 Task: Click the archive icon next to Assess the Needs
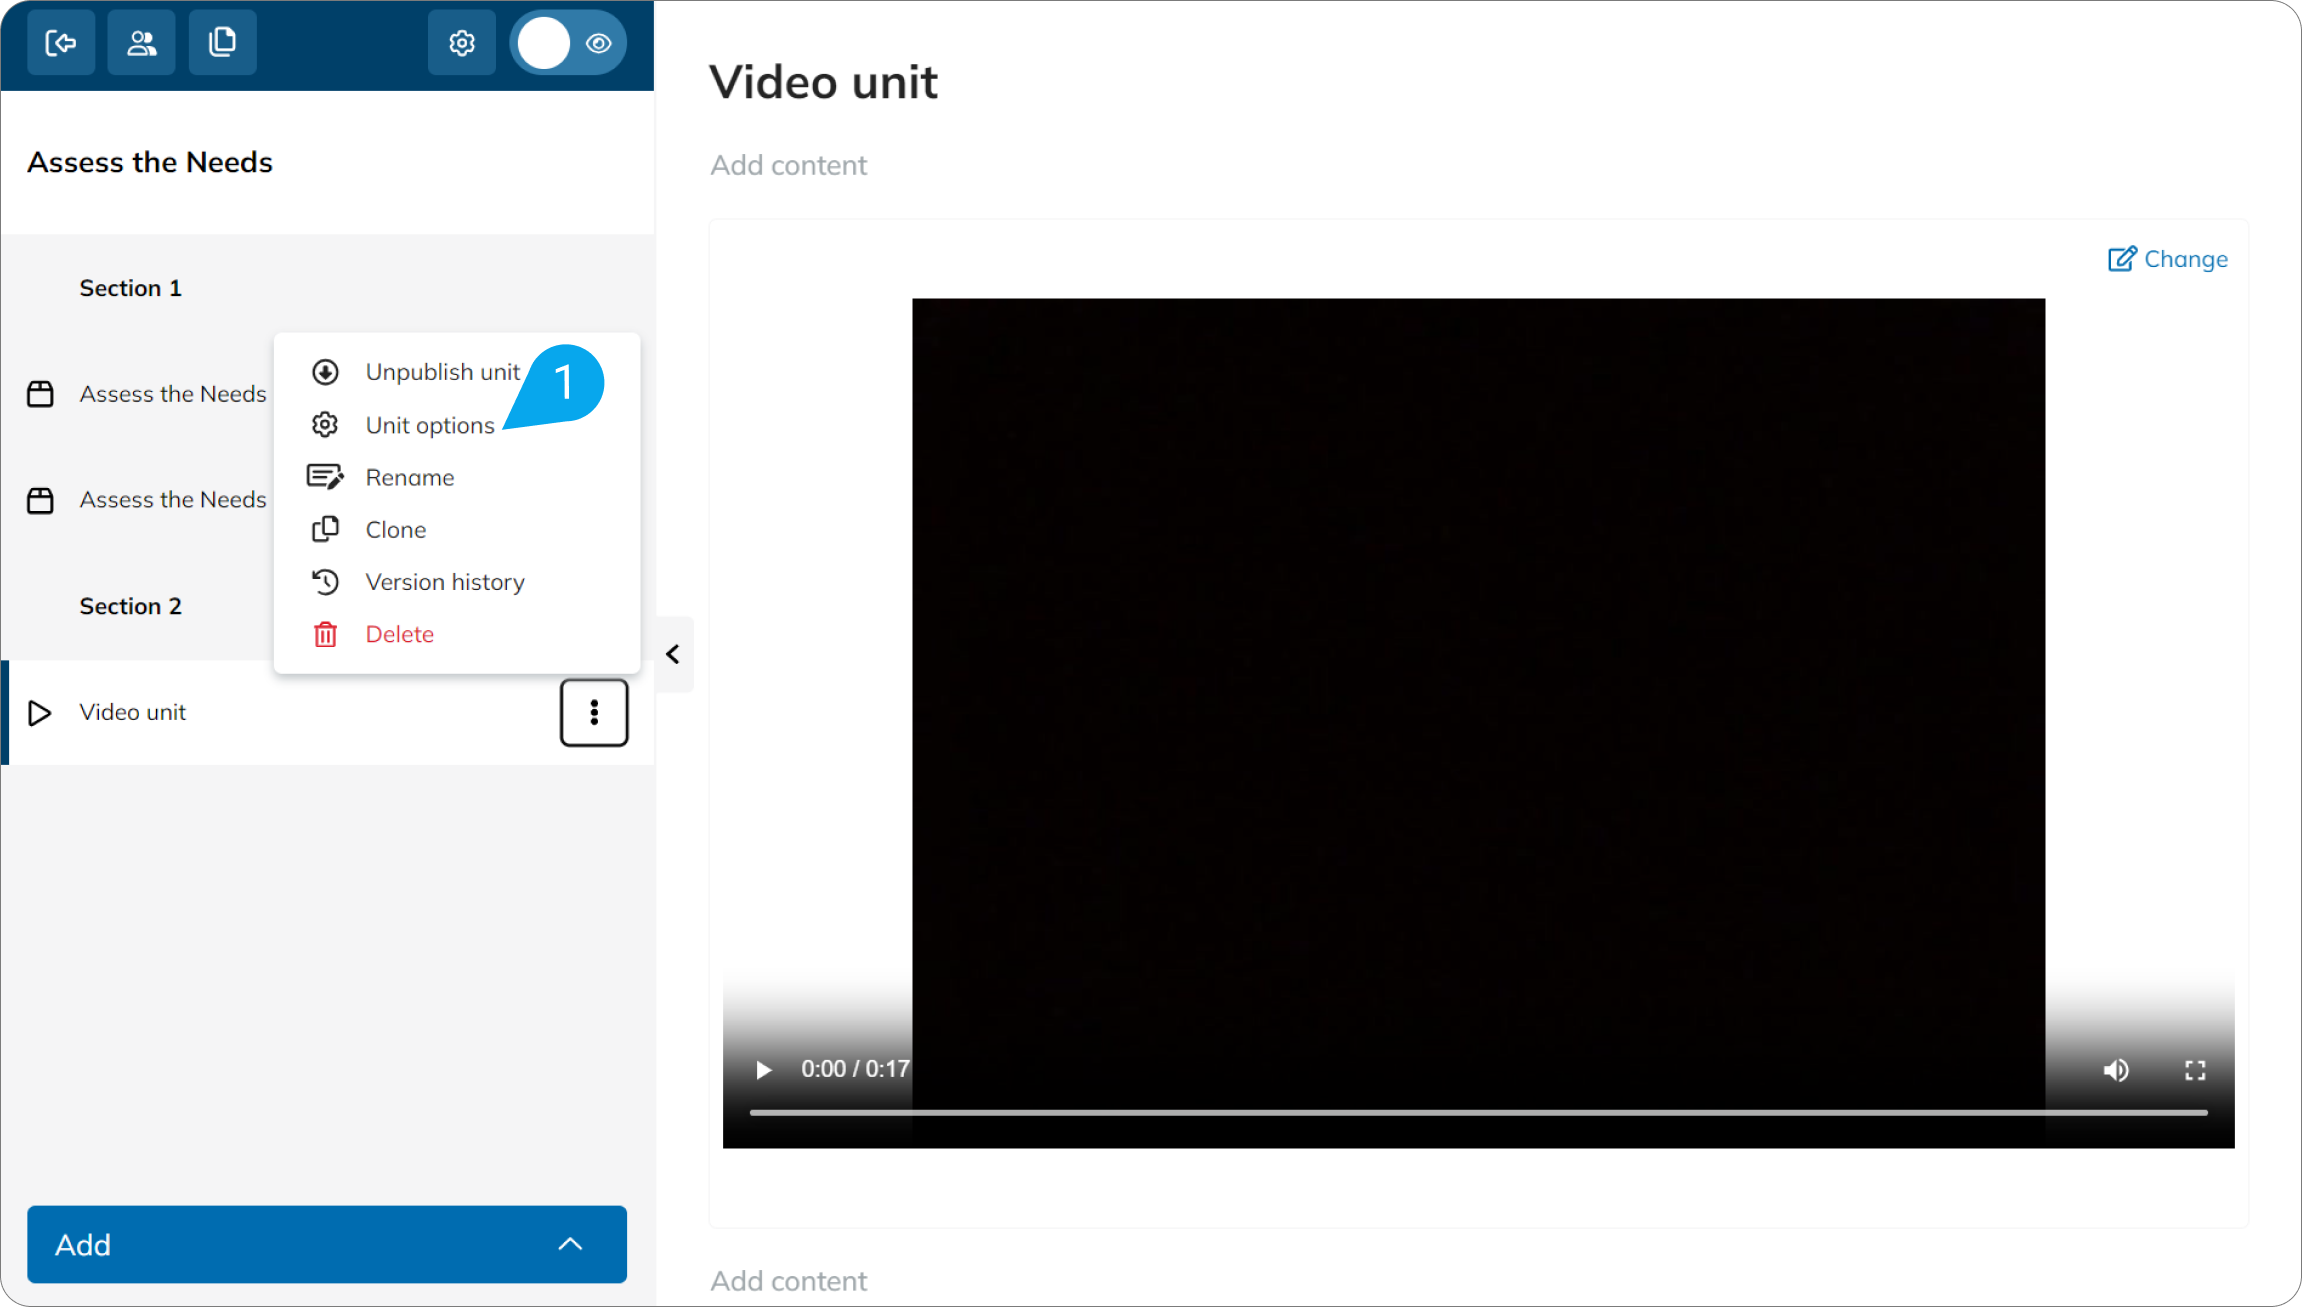[x=40, y=393]
